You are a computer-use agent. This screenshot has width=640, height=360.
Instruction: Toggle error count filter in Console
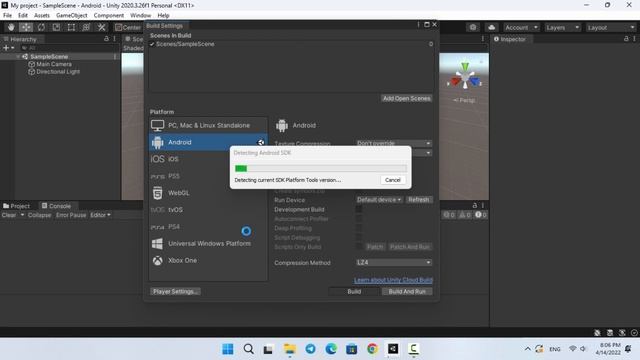point(449,215)
